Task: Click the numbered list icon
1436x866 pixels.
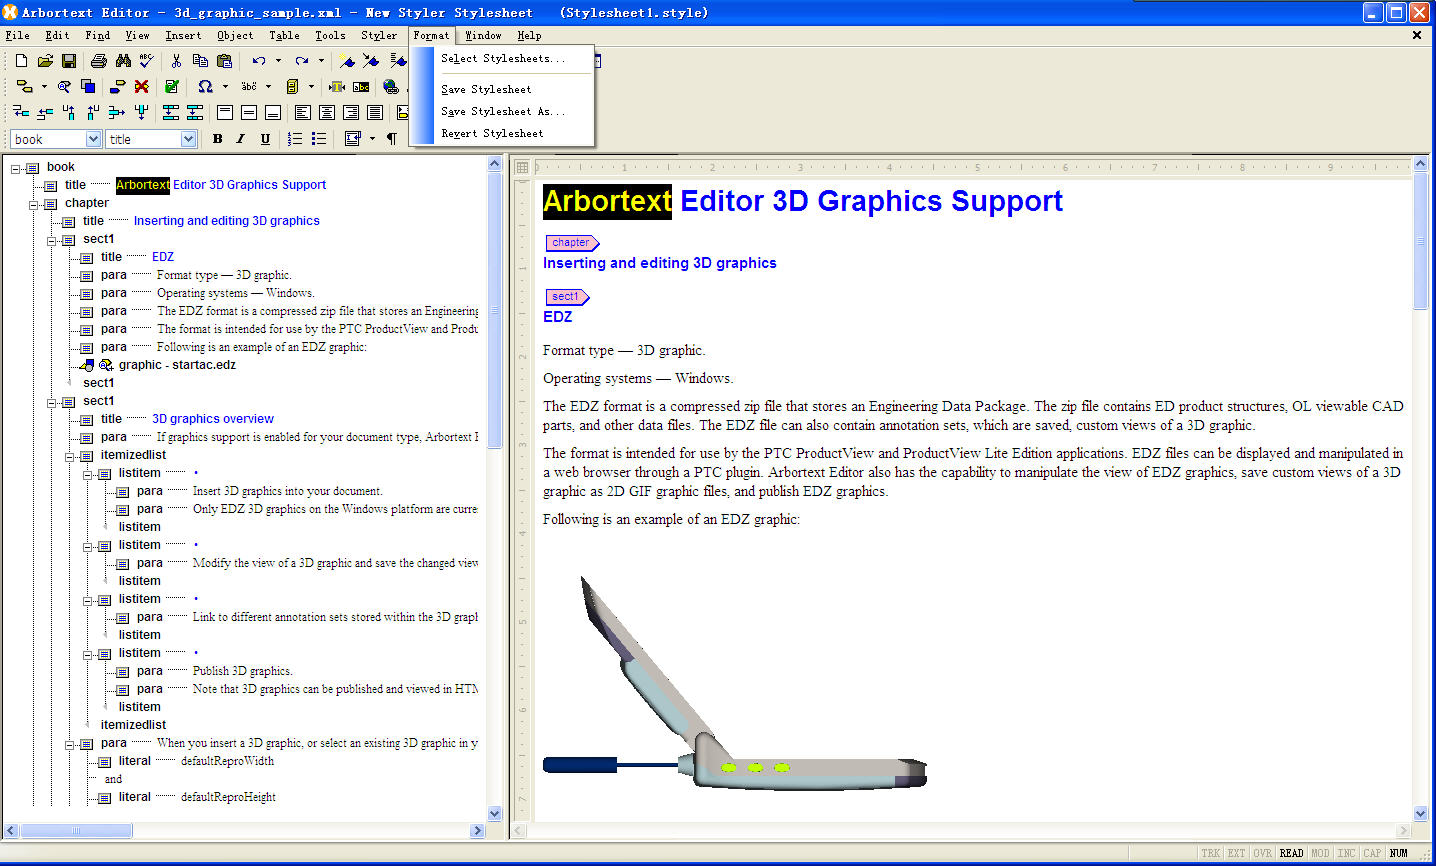Action: point(295,139)
